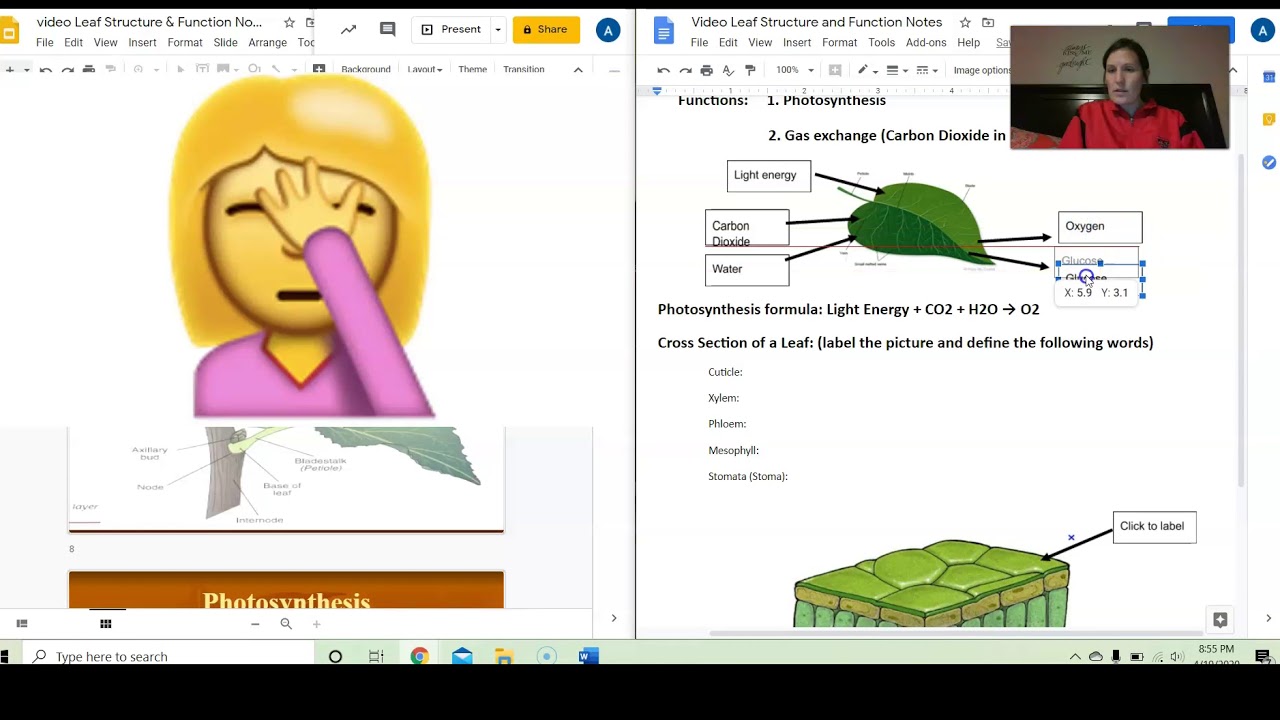This screenshot has width=1280, height=720.
Task: Click Undo in Slides toolbar
Action: point(45,69)
